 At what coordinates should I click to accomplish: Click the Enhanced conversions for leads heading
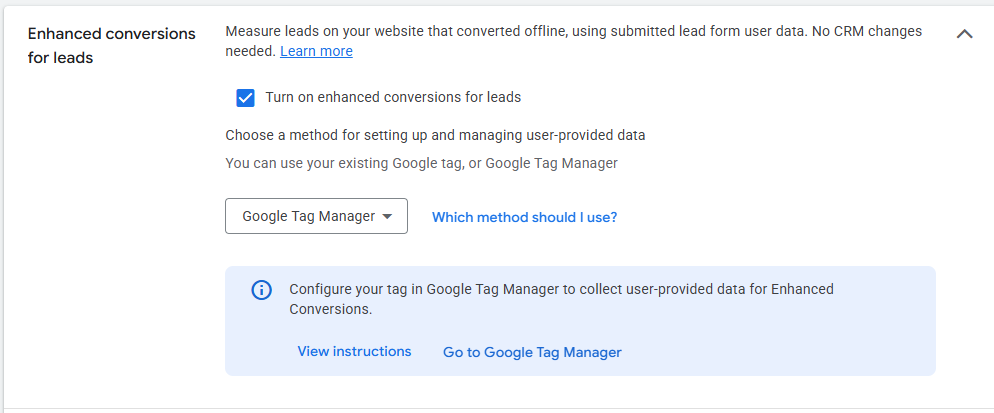(x=112, y=46)
